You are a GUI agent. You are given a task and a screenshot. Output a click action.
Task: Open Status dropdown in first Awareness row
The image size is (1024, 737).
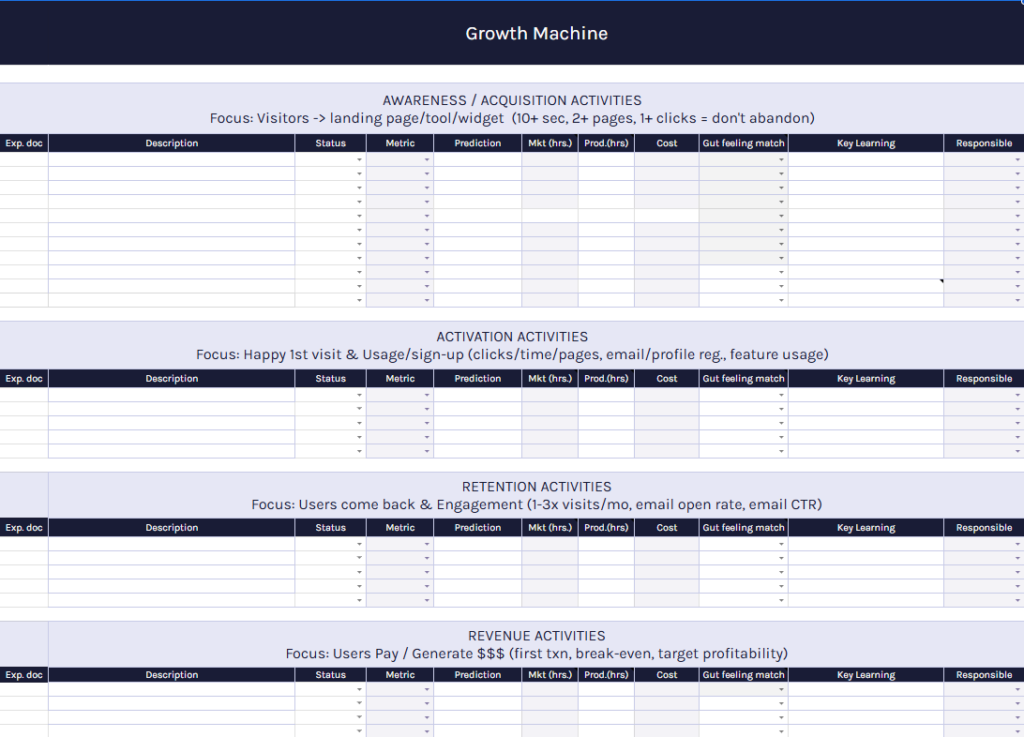click(x=359, y=160)
